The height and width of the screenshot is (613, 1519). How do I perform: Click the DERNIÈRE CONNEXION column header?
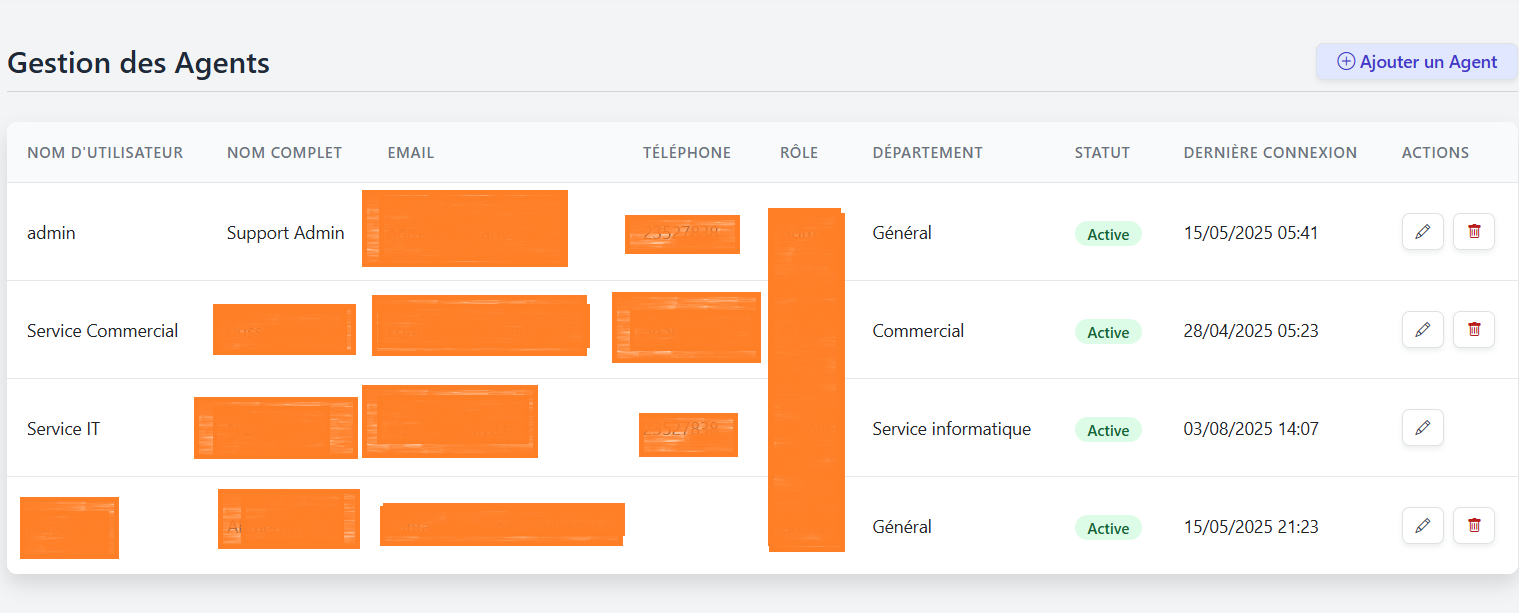(1270, 152)
